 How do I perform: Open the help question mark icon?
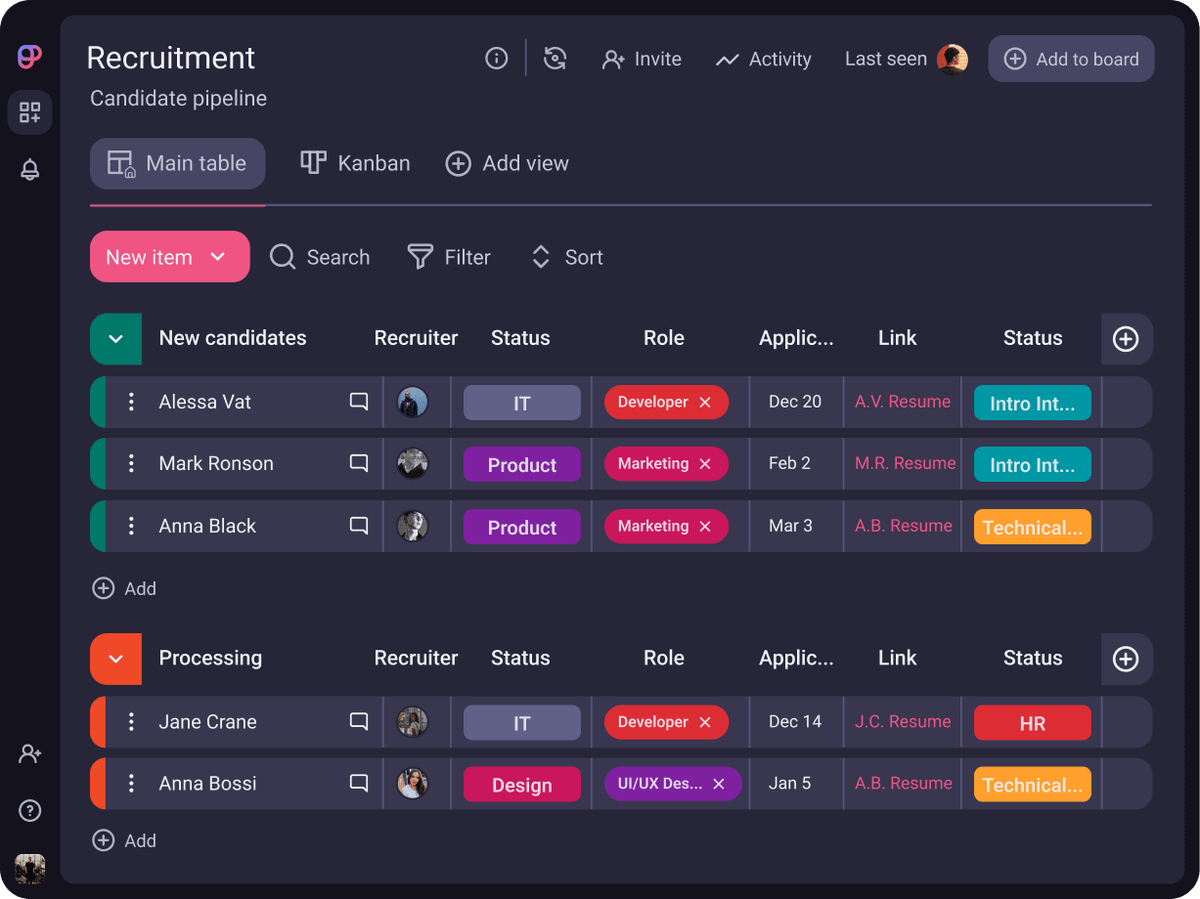coord(30,810)
